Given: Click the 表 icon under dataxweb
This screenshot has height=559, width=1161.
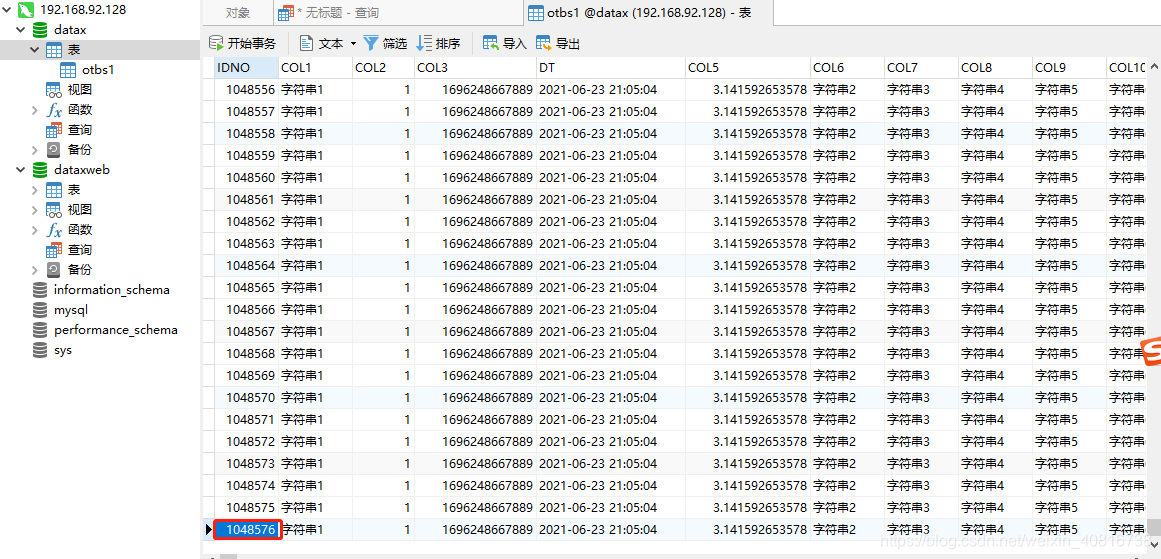Looking at the screenshot, I should click(54, 190).
